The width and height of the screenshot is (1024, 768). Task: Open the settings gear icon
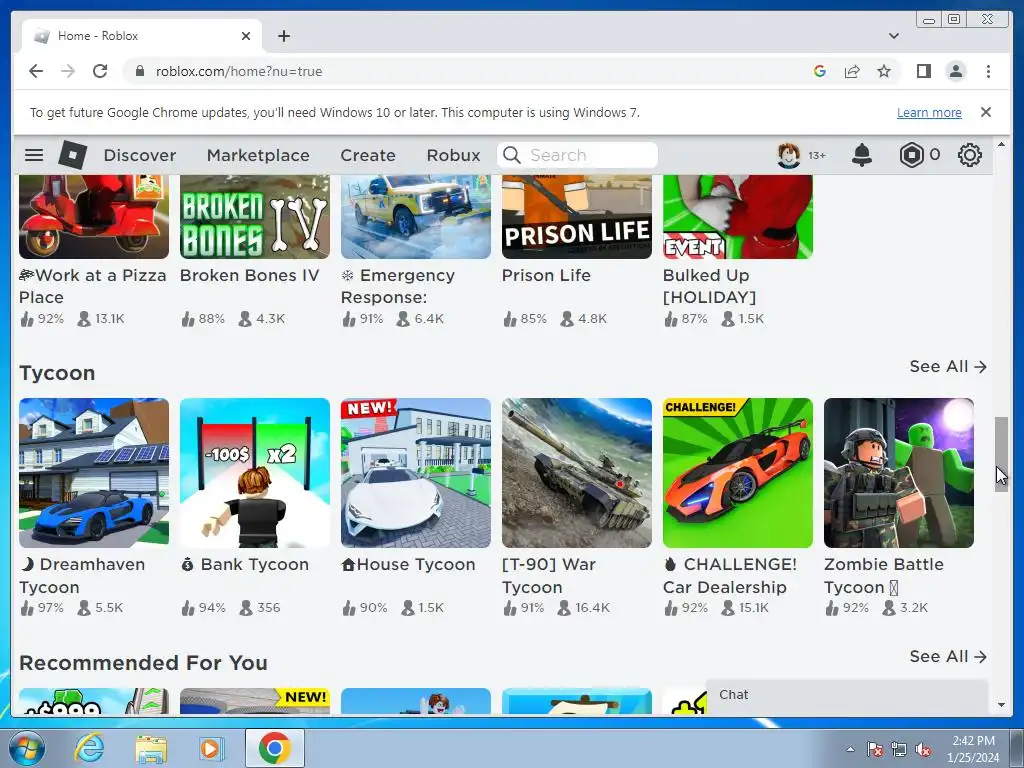970,155
